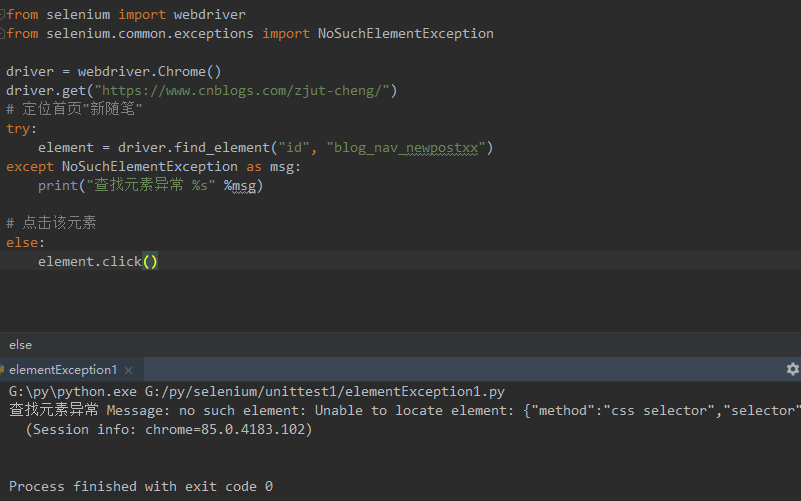Click NoSuchElementException in the import line
801x501 pixels.
pos(406,34)
